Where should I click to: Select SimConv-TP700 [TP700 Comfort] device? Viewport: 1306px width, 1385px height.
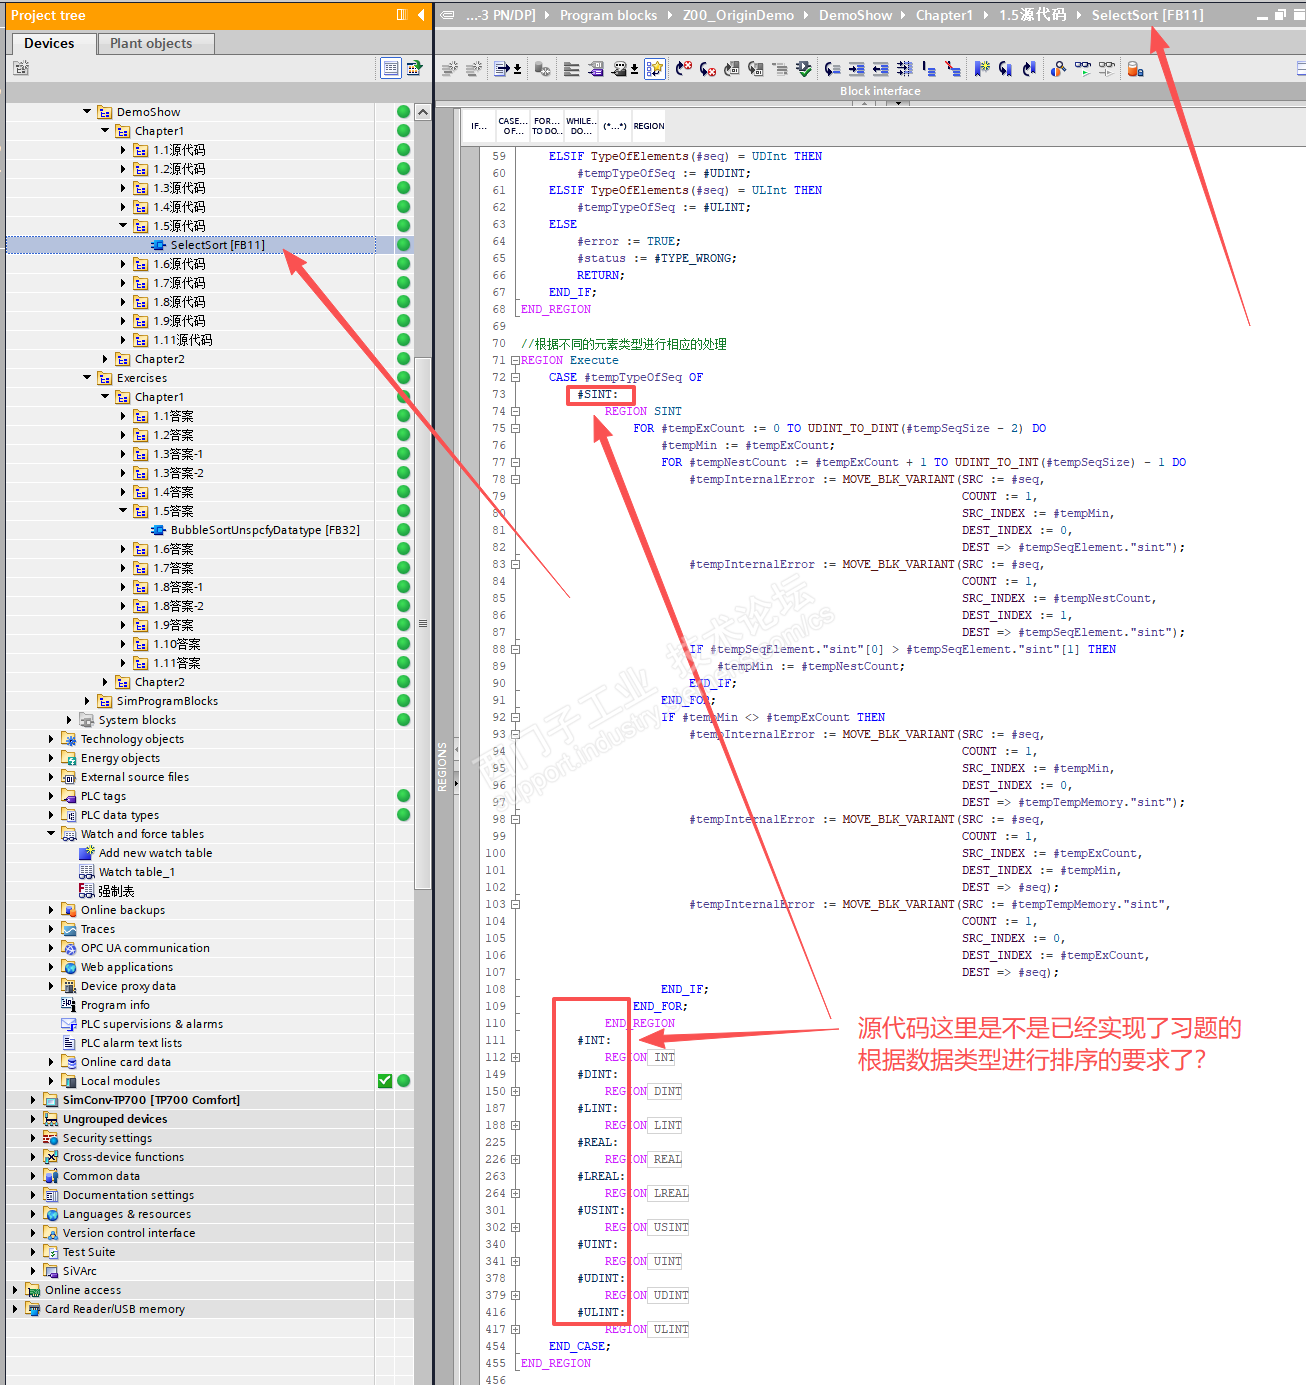[151, 1100]
